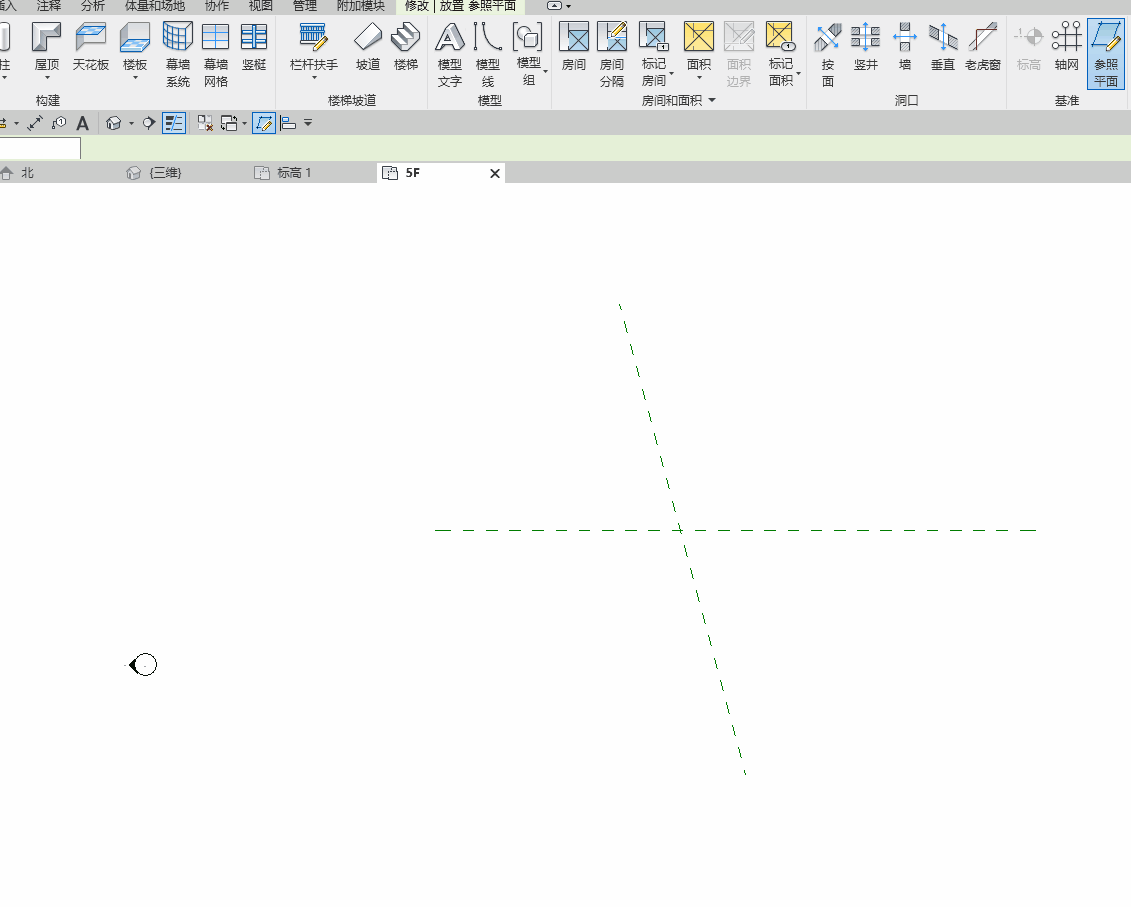Select the 屋顶 (Roof) tool icon

pyautogui.click(x=47, y=38)
